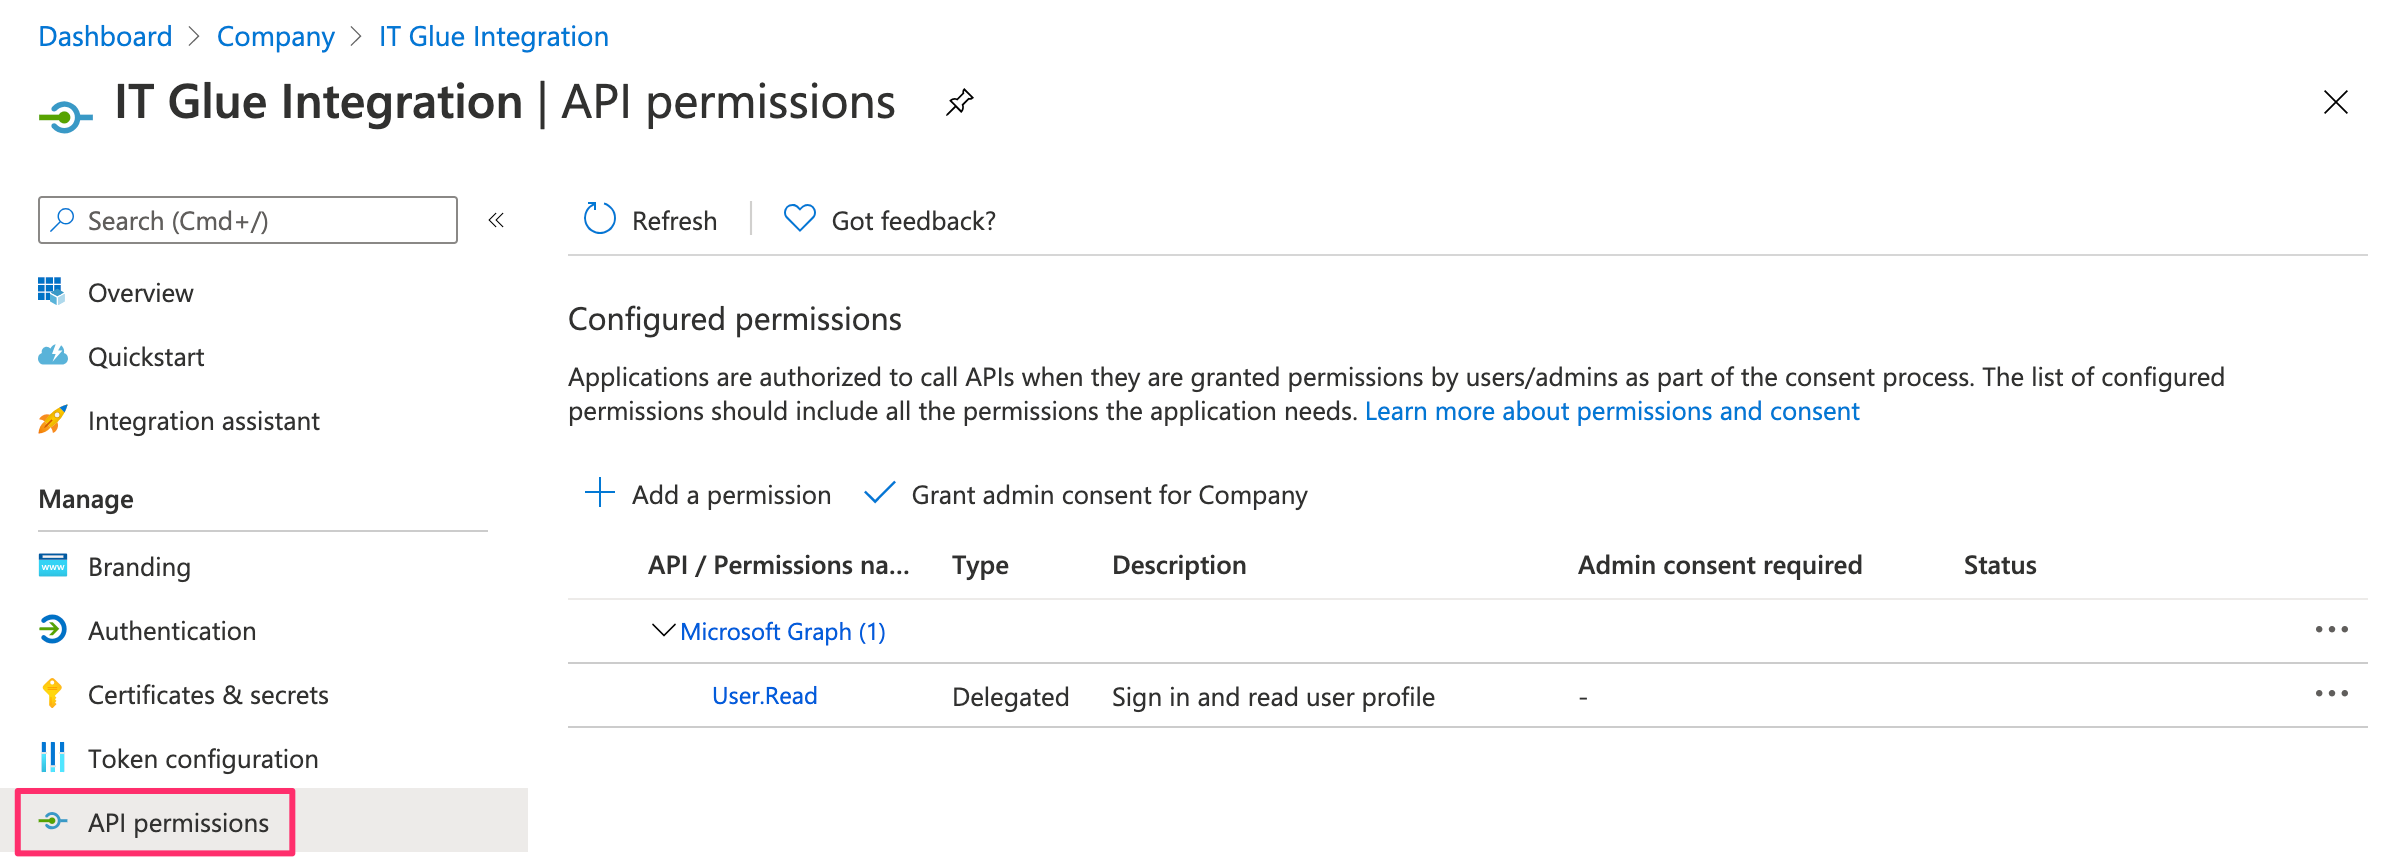Click the IT Glue Integration app icon in header

tap(65, 118)
